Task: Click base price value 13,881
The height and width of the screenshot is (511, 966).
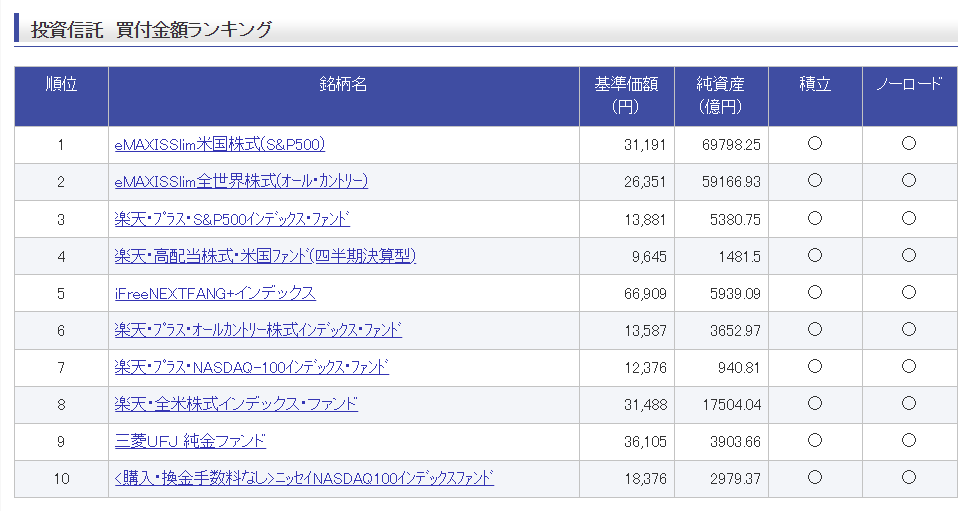Action: 645,220
